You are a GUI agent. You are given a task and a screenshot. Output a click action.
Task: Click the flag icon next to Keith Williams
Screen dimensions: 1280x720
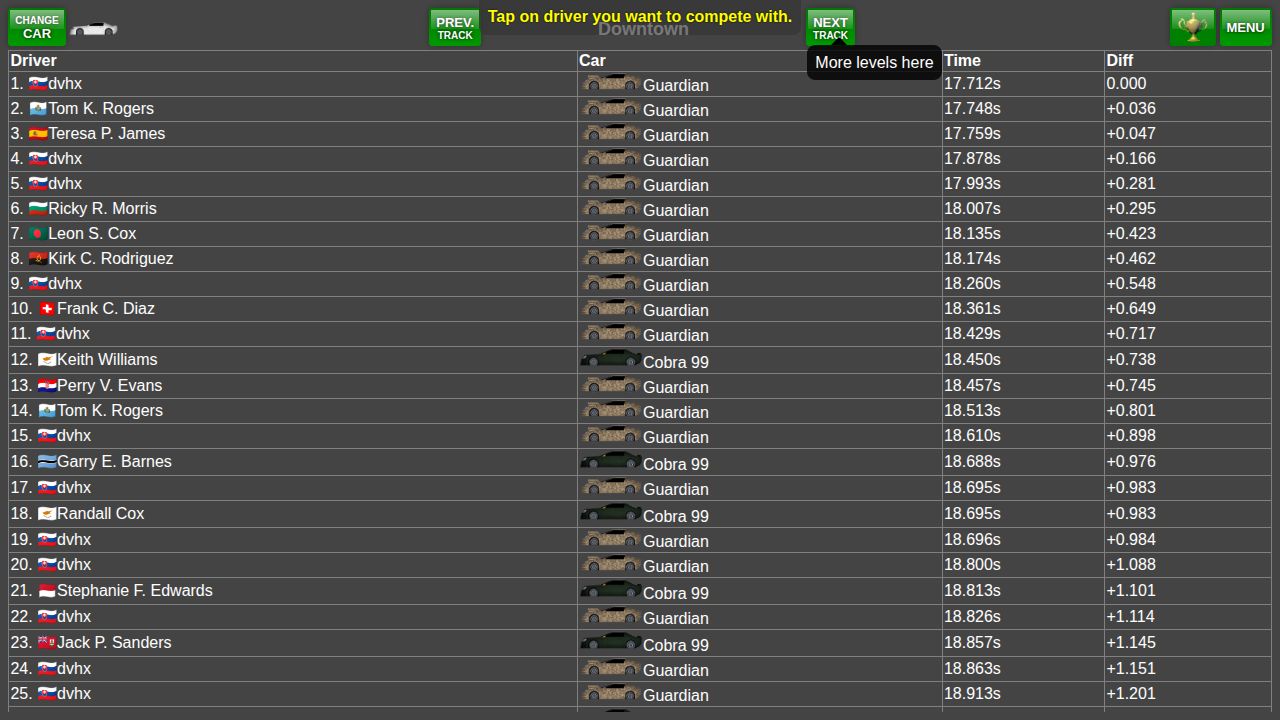pyautogui.click(x=46, y=360)
